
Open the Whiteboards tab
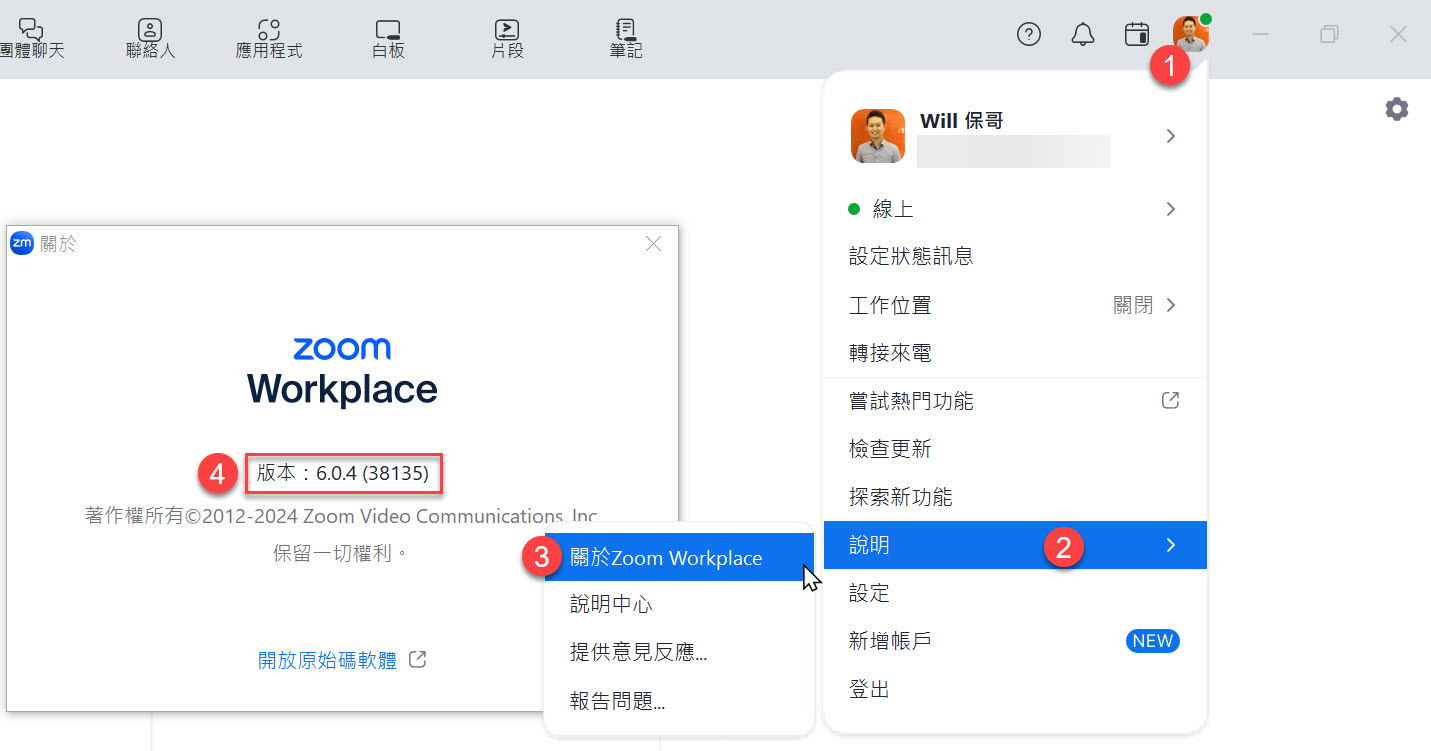click(x=388, y=39)
